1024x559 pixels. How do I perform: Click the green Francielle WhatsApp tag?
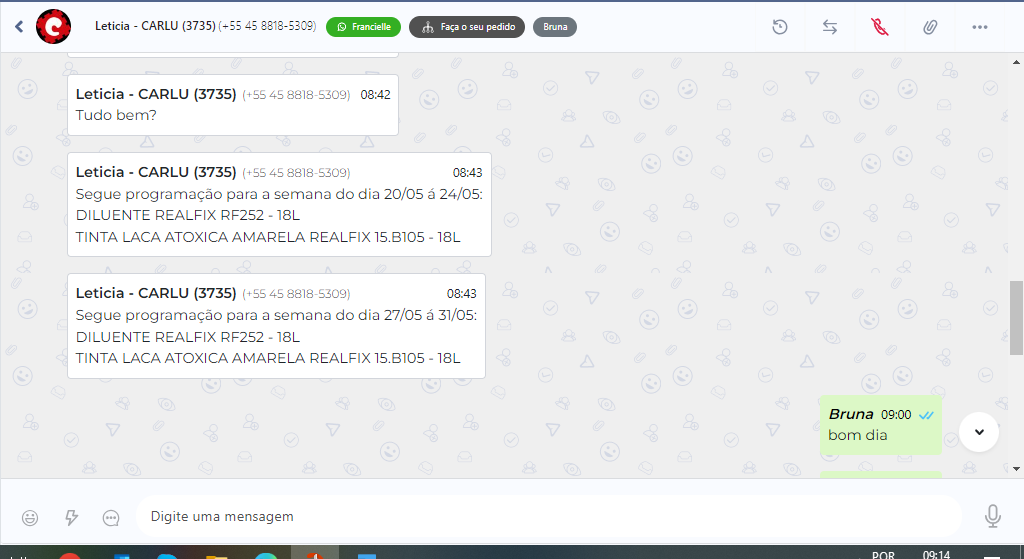(x=363, y=27)
